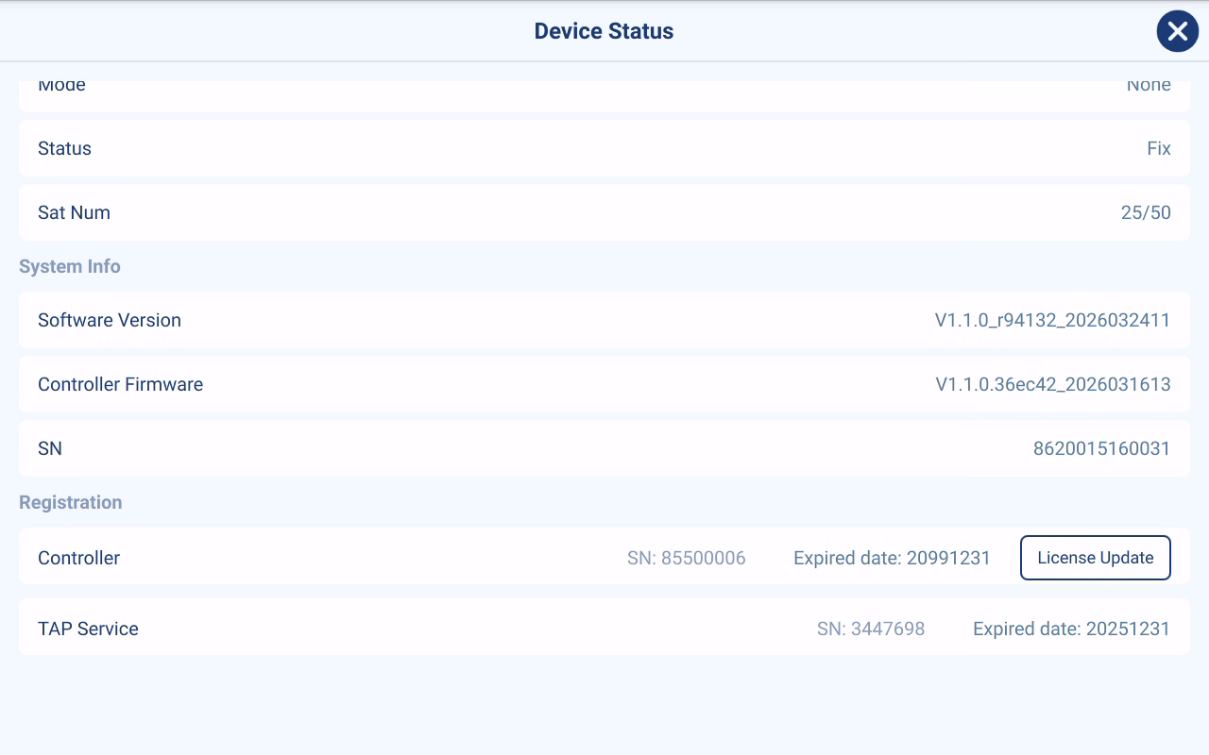Select the Sat Num label
The height and width of the screenshot is (755, 1209).
point(74,212)
